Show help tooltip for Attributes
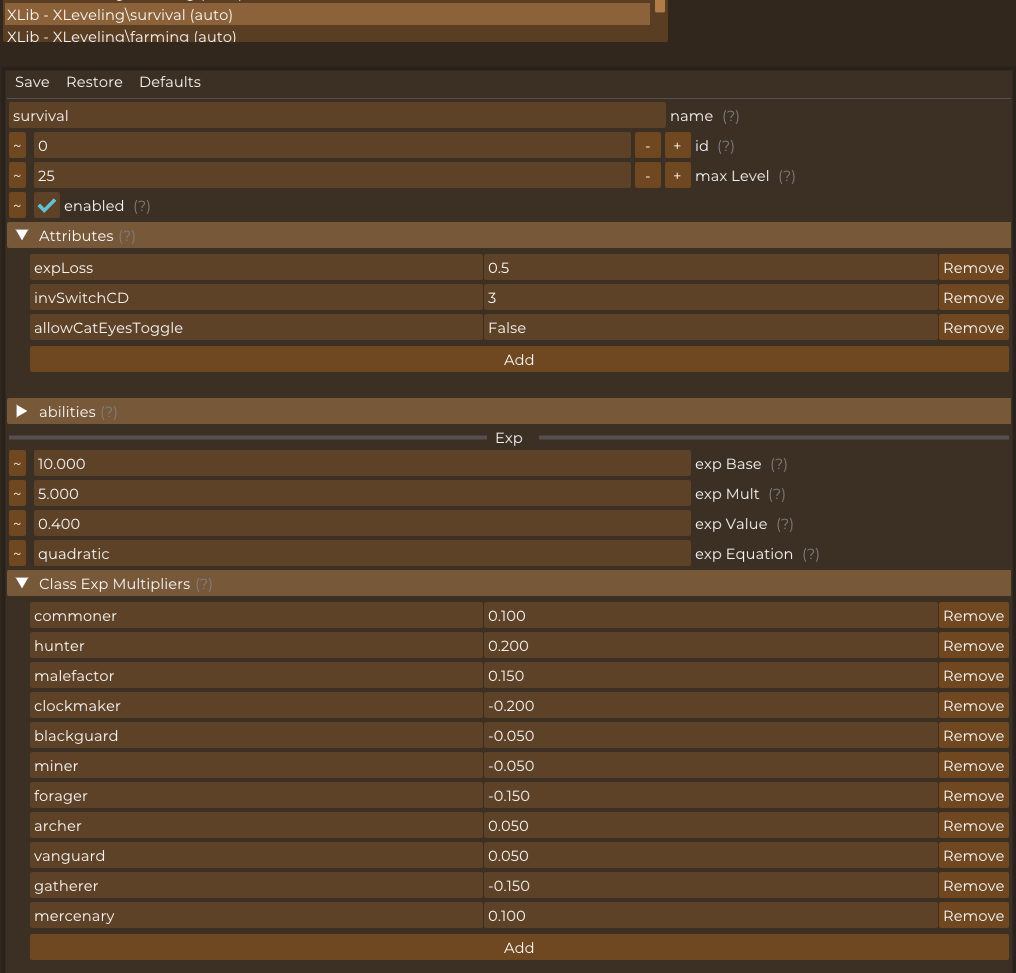 (127, 236)
